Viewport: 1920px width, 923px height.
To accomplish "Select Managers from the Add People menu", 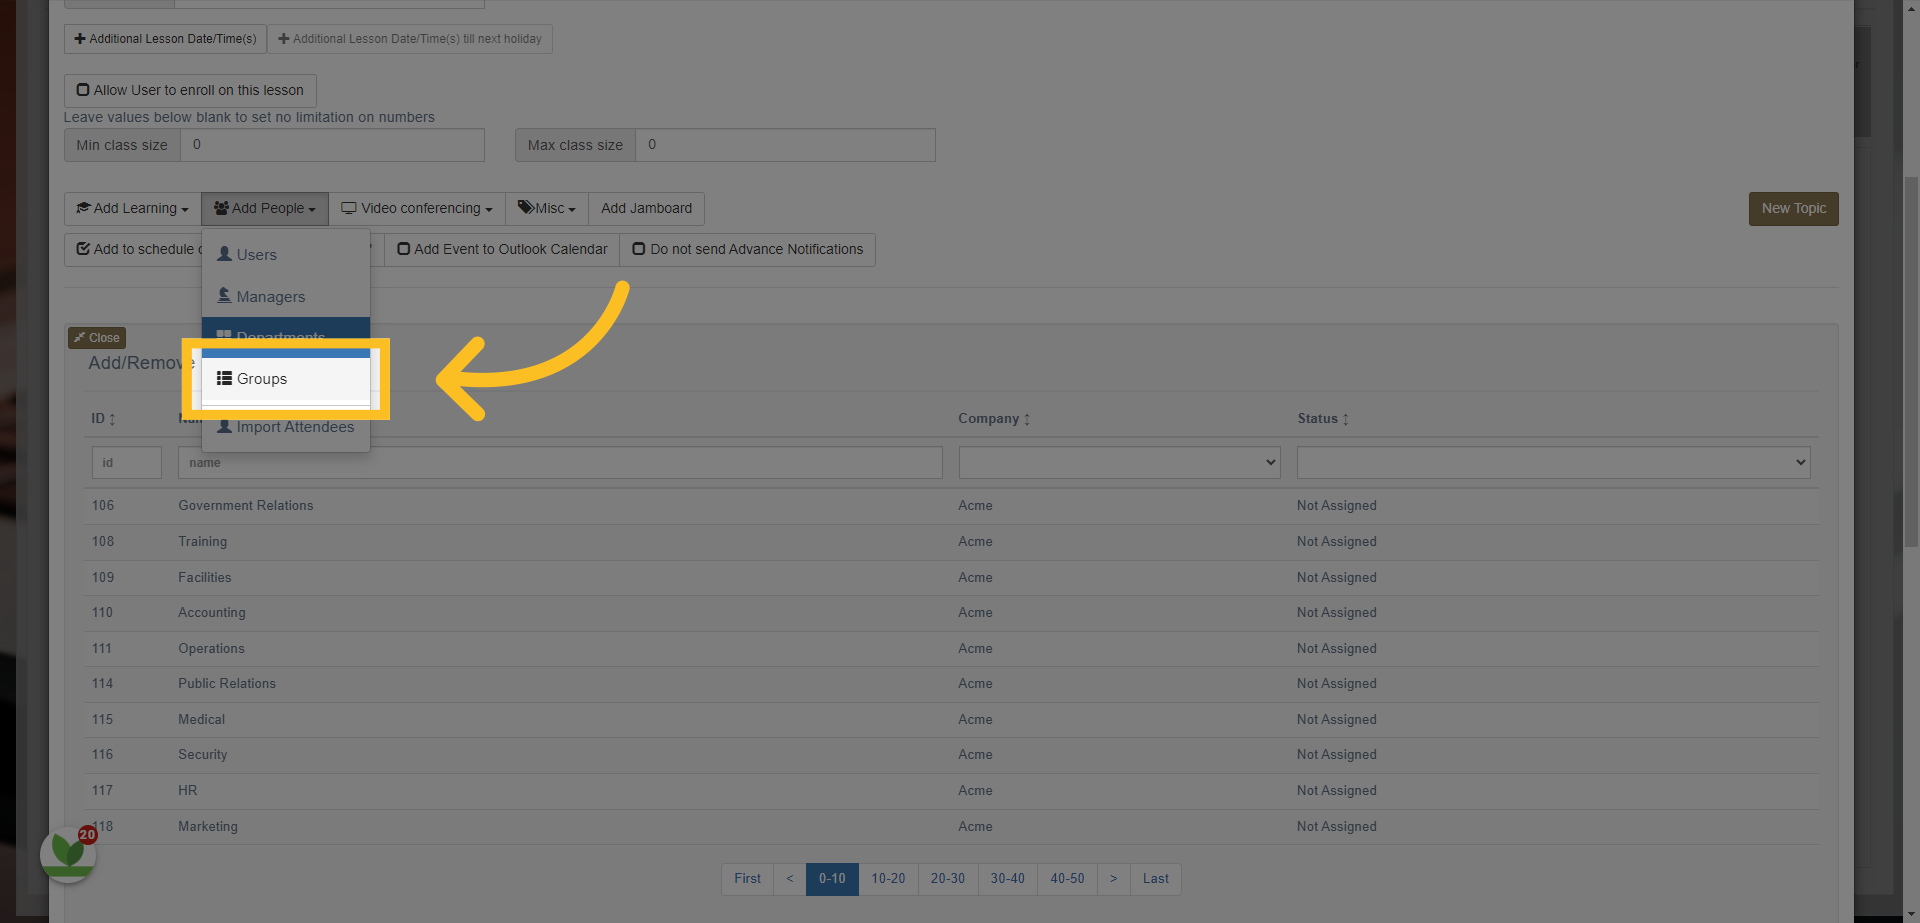I will (286, 297).
